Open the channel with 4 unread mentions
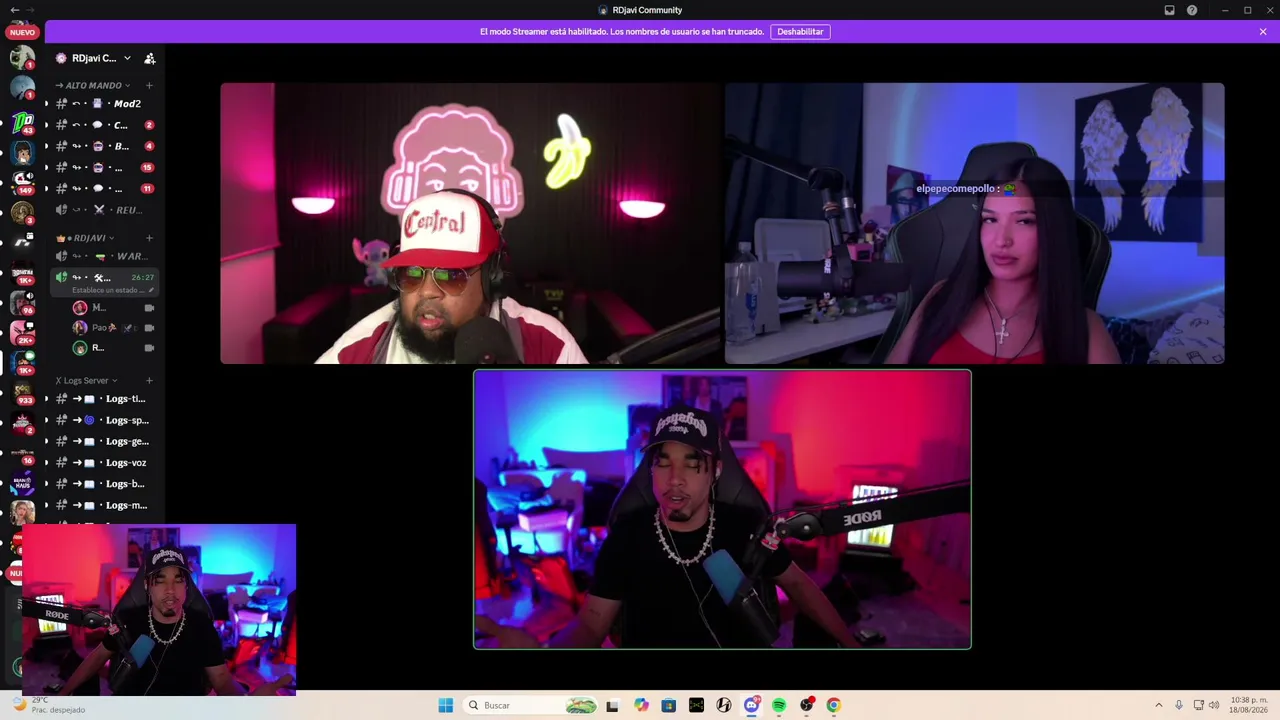The image size is (1280, 720). (x=104, y=146)
